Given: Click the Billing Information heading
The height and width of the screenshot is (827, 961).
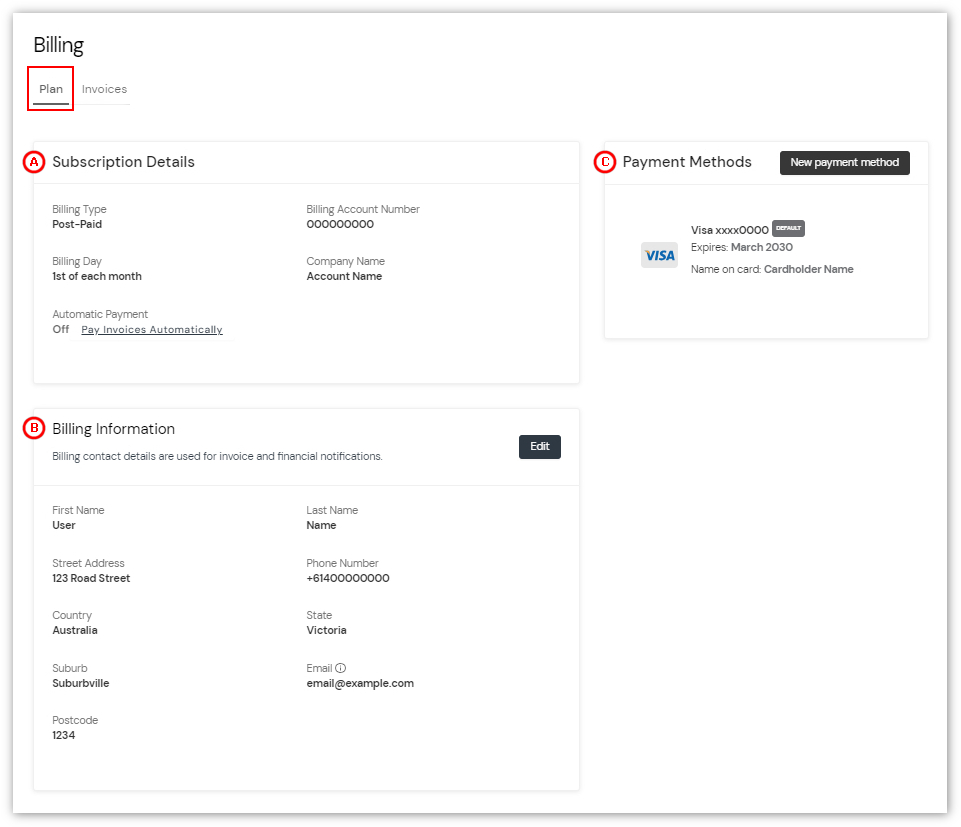Looking at the screenshot, I should 113,429.
